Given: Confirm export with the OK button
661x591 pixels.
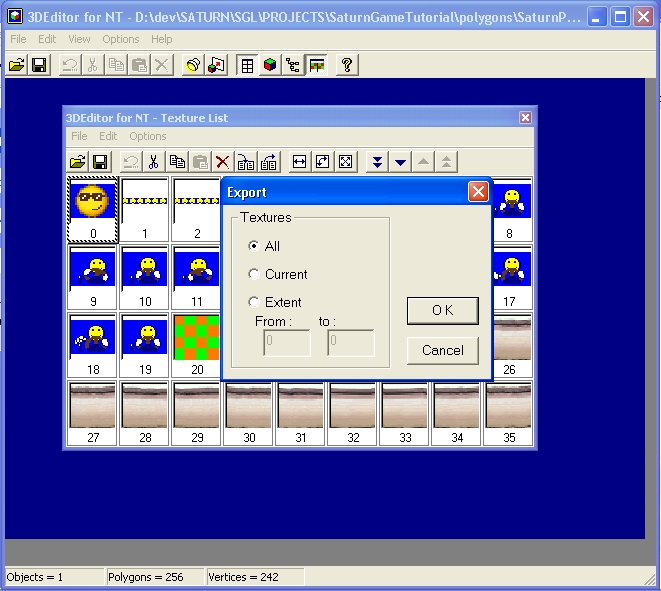Looking at the screenshot, I should pyautogui.click(x=443, y=311).
